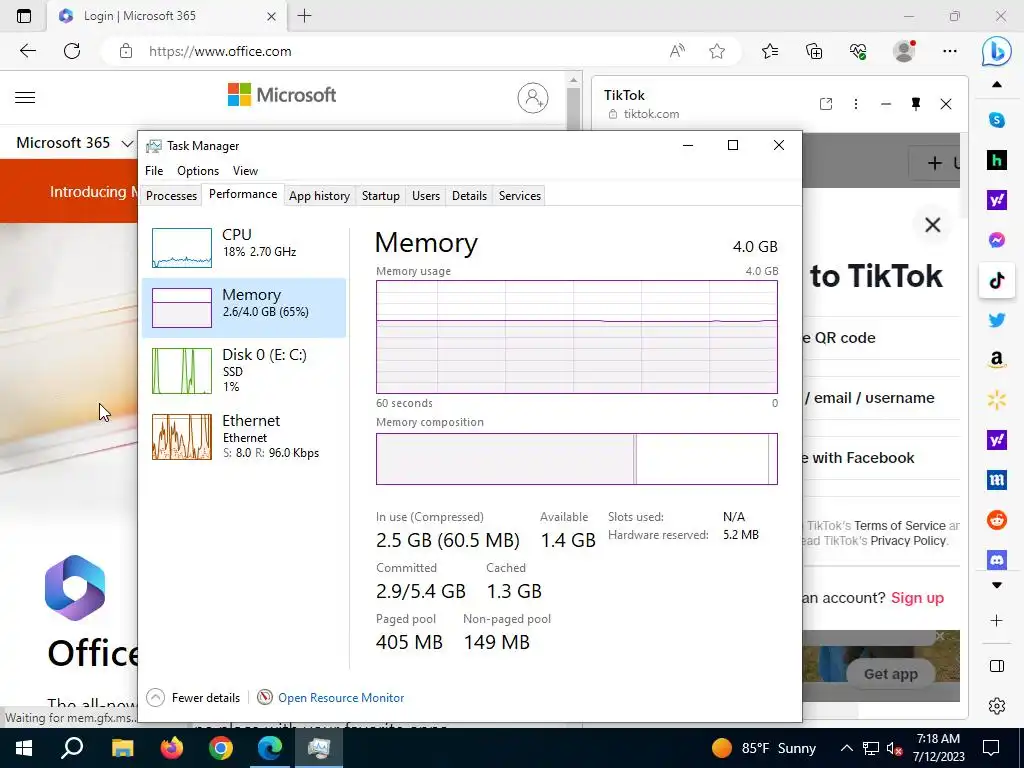This screenshot has width=1024, height=768.
Task: Open the Edge profile avatar
Action: pos(904,51)
